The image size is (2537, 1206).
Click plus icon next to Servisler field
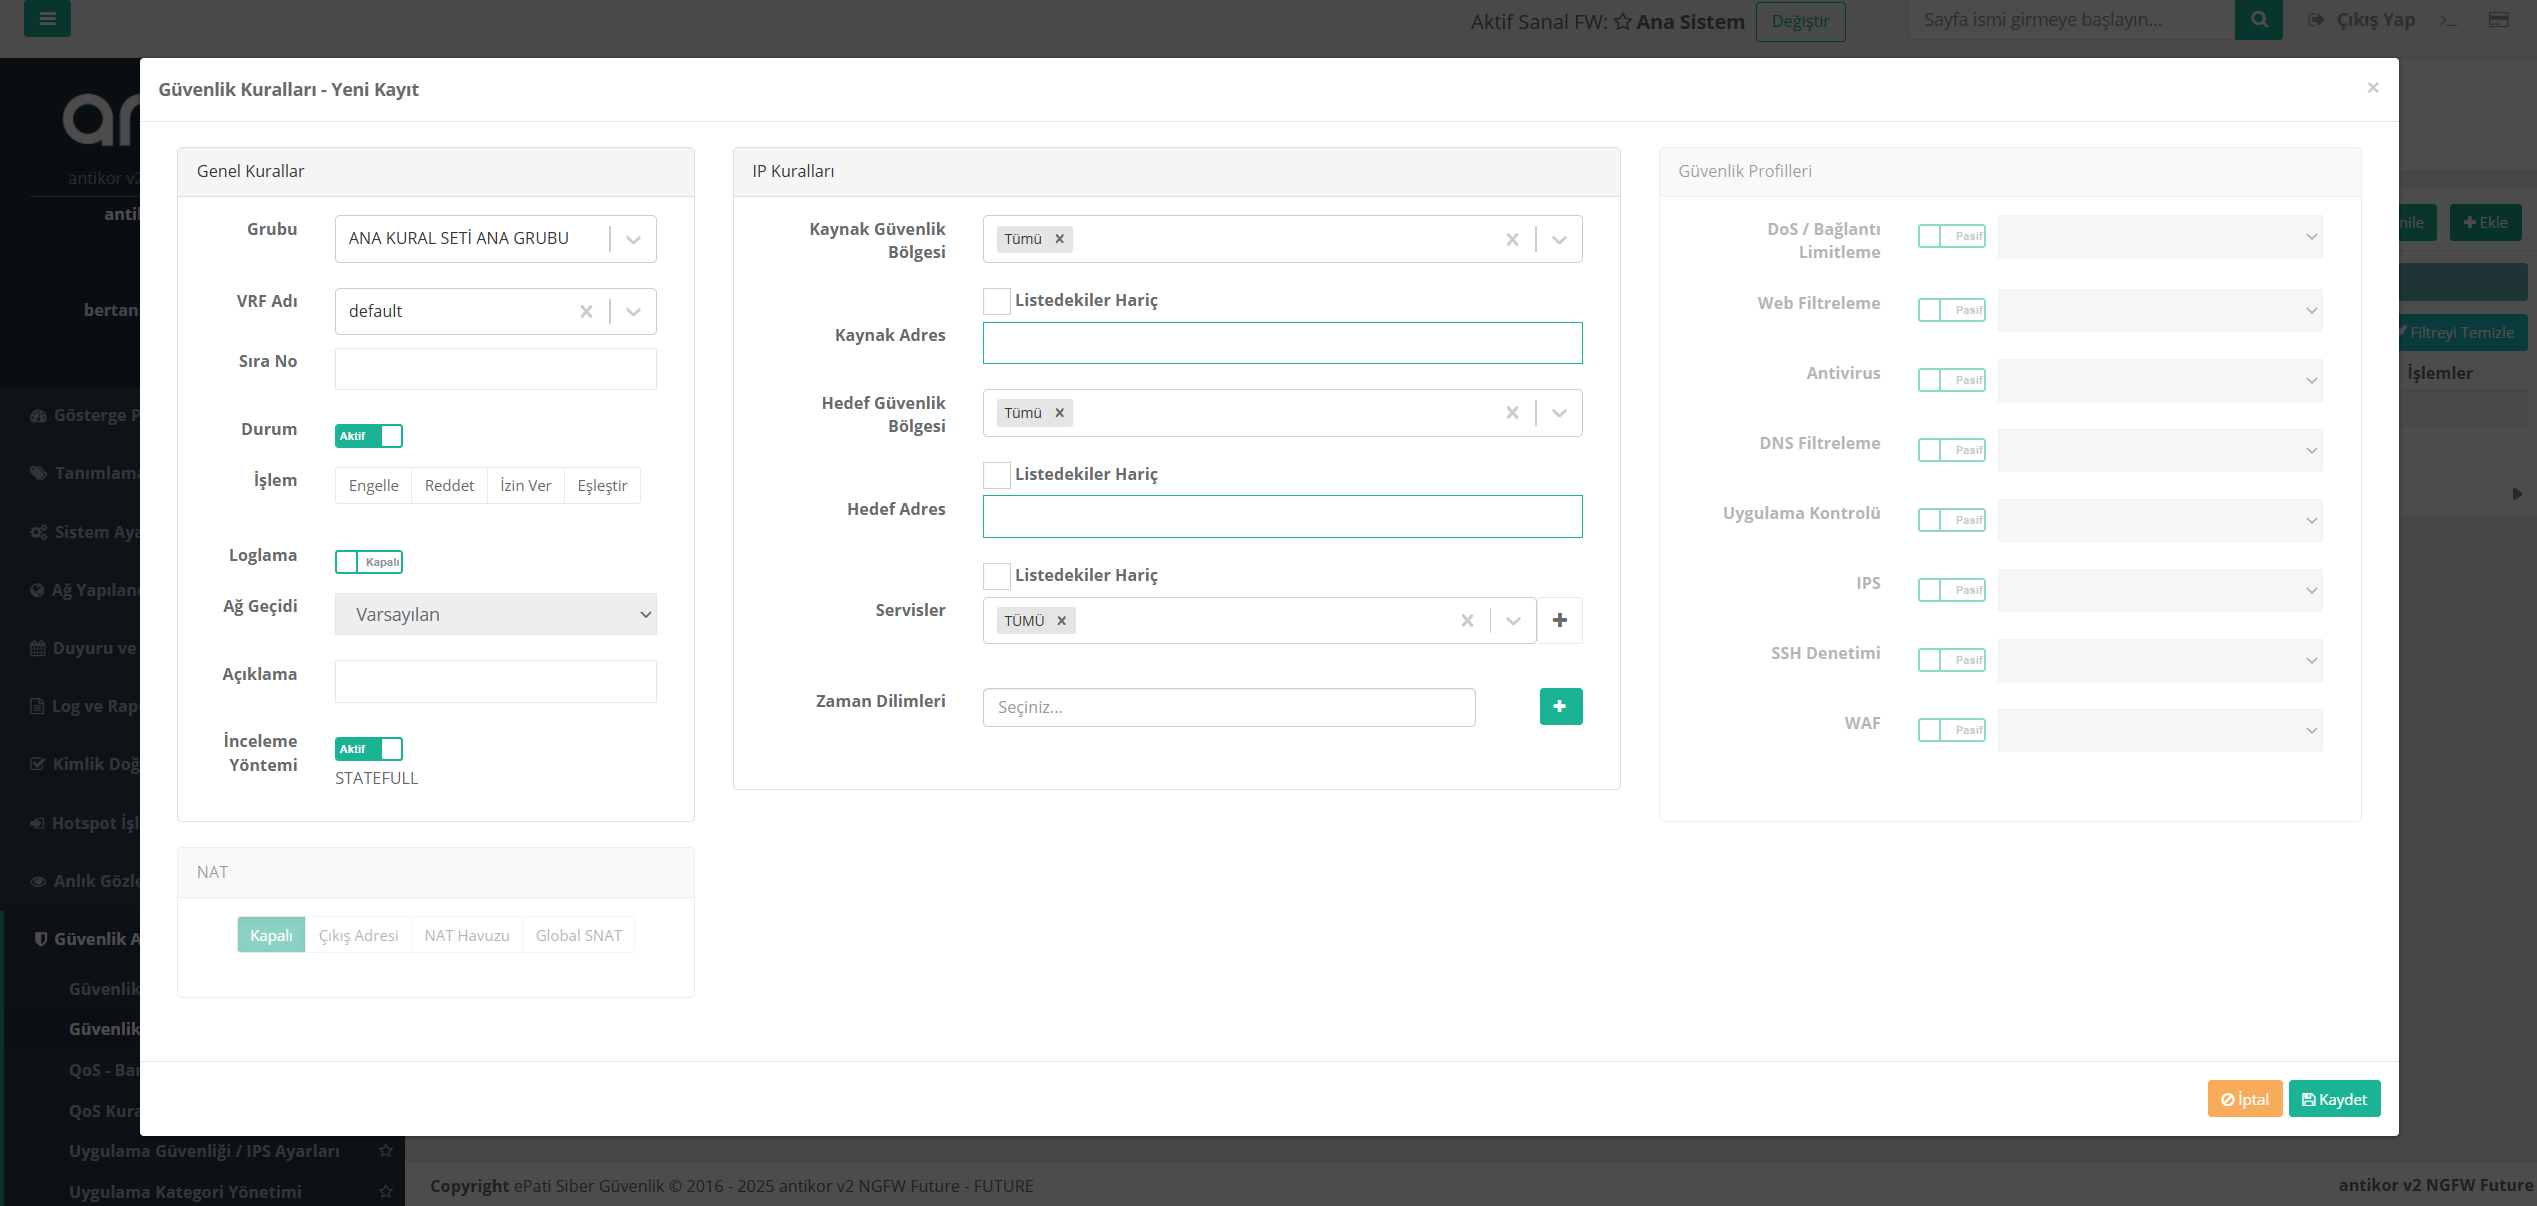click(x=1559, y=620)
